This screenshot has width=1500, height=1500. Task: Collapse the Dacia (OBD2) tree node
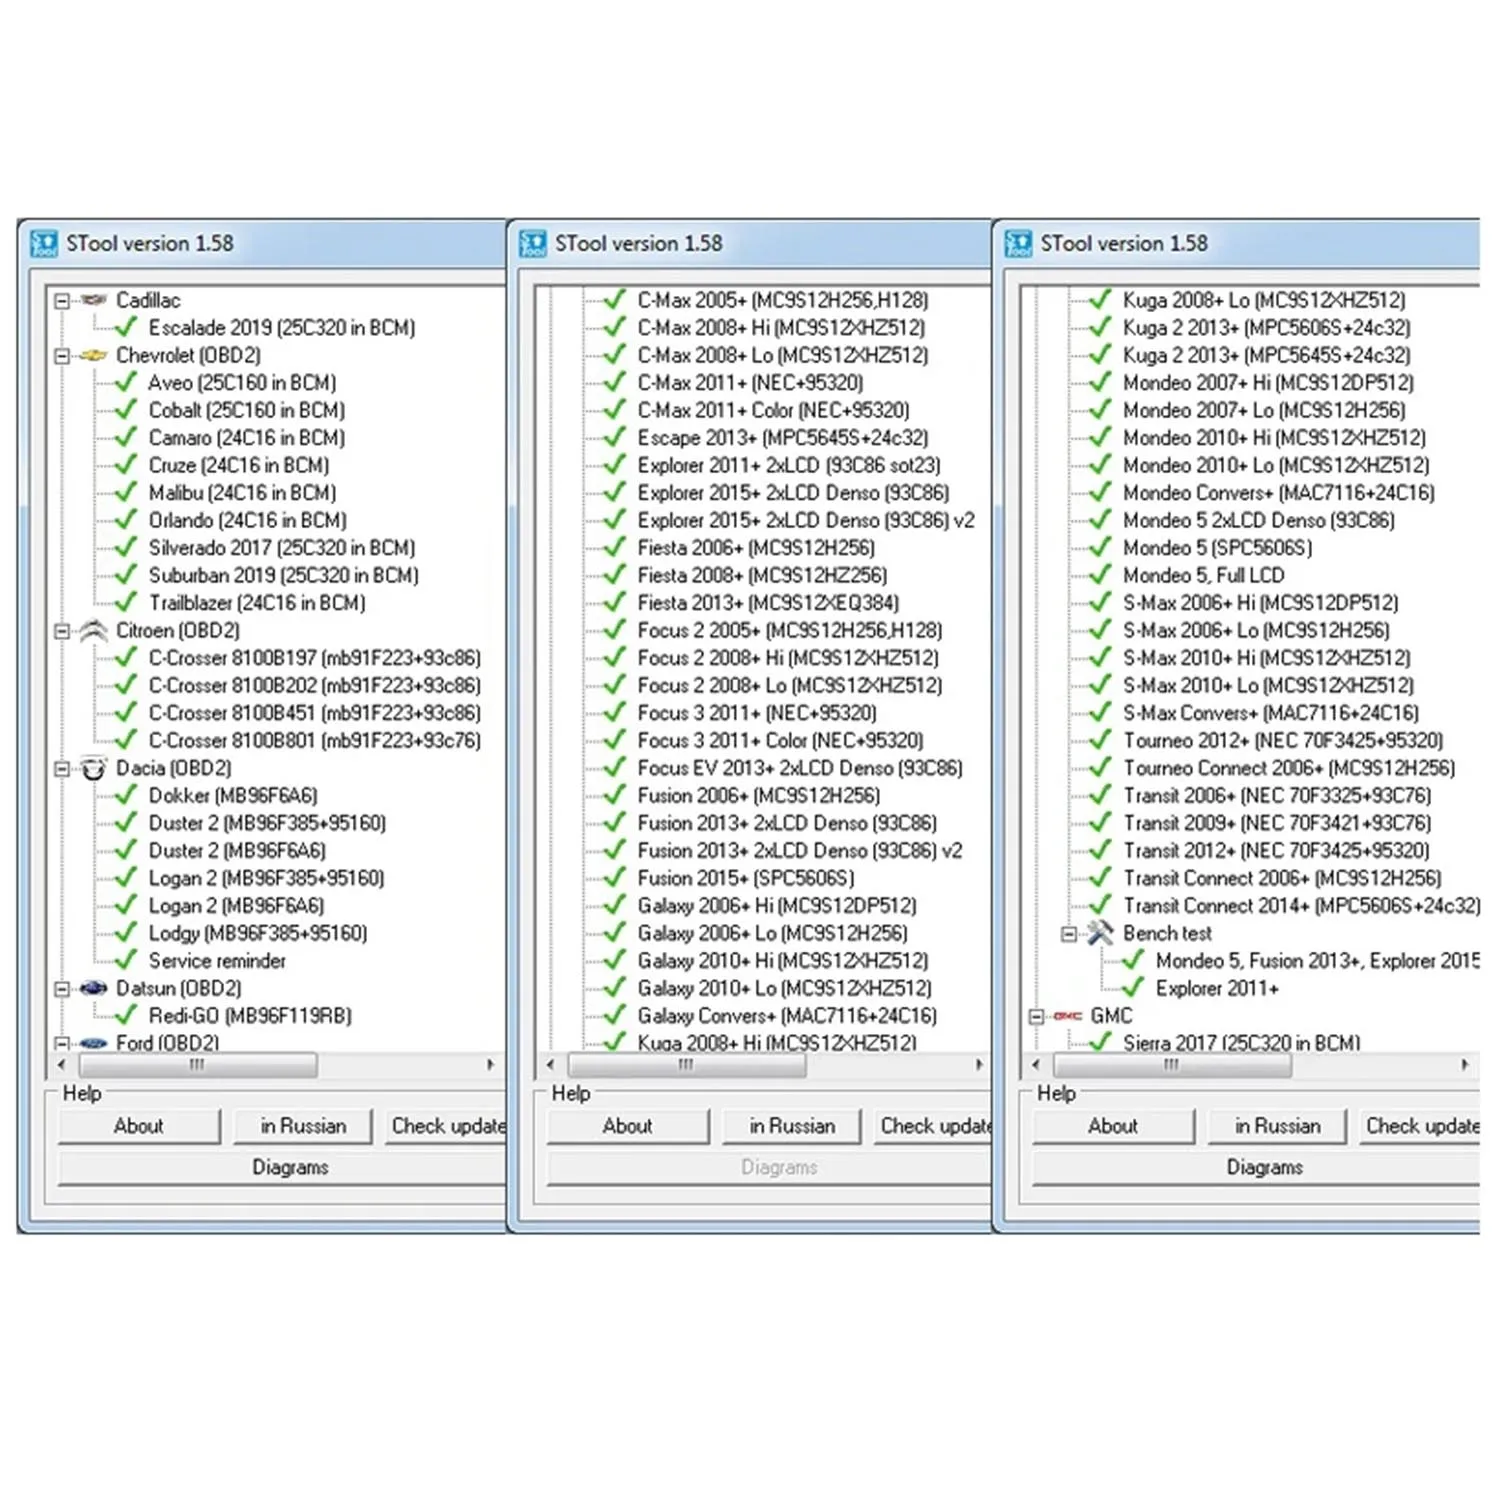click(x=62, y=768)
